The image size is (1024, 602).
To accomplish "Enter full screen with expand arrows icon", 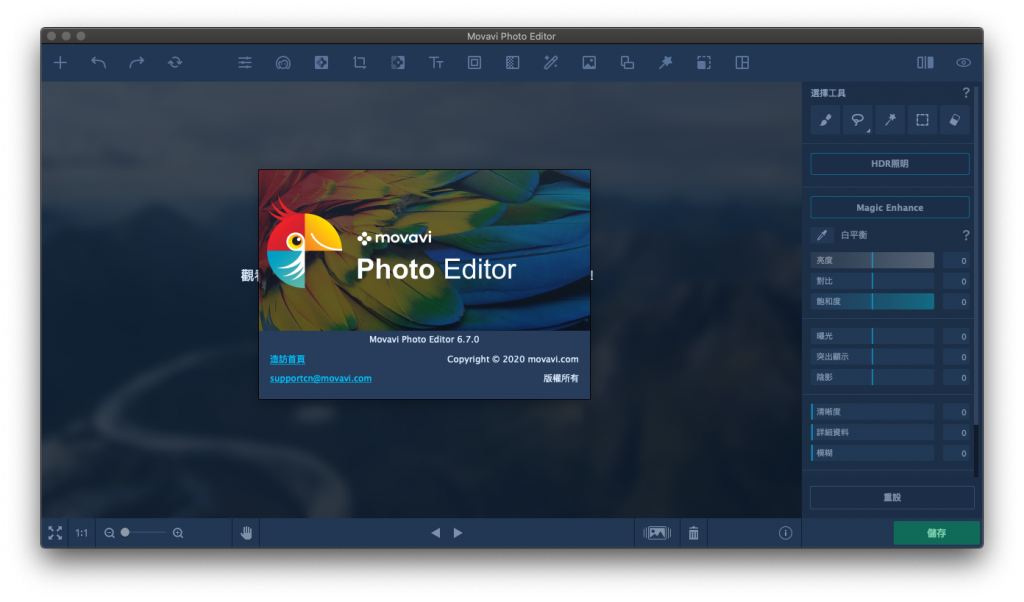I will pos(55,533).
